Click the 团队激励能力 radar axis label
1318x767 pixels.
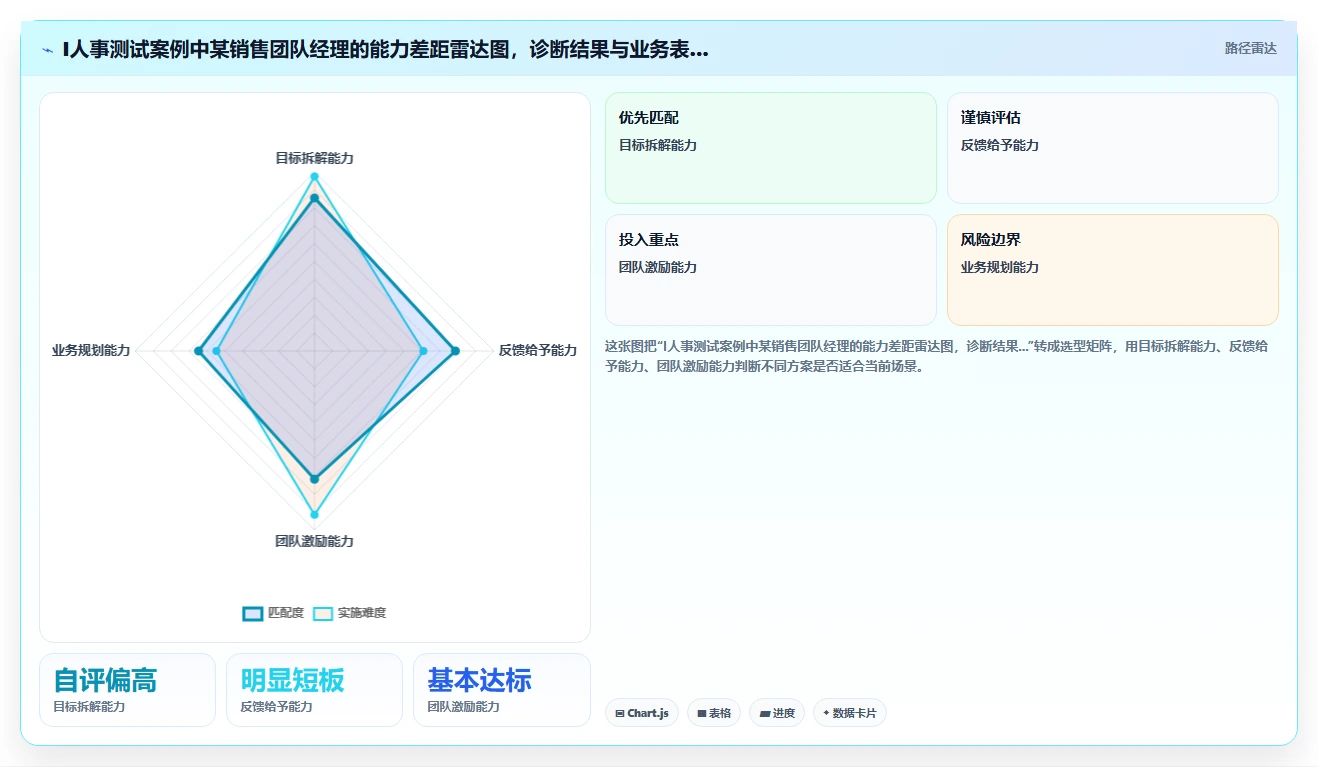coord(315,541)
